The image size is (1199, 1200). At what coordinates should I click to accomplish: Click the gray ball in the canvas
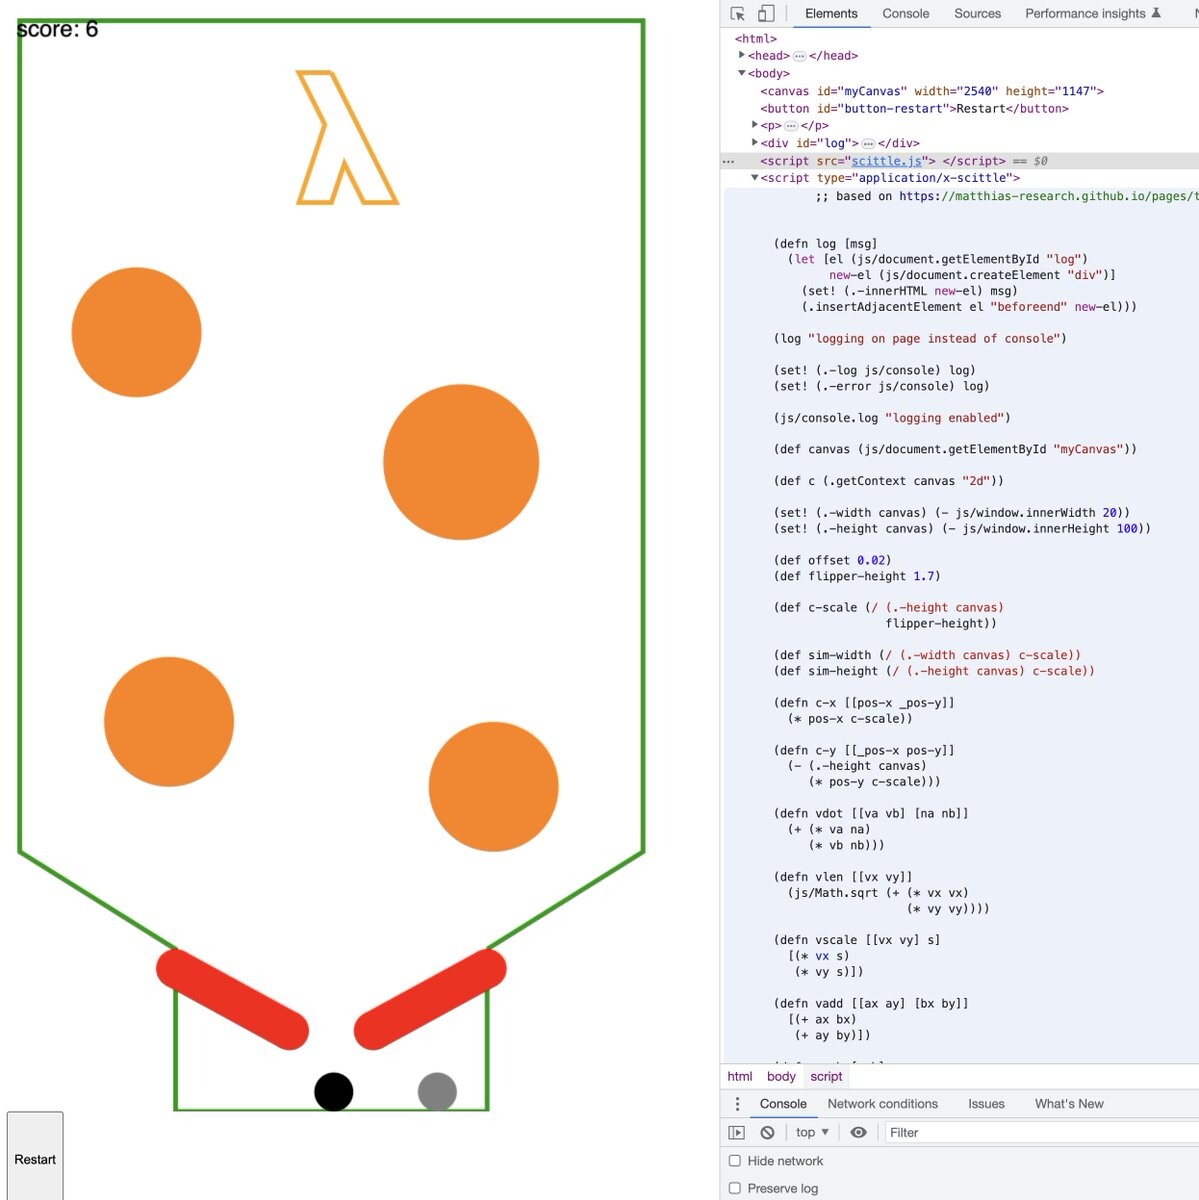(437, 1092)
